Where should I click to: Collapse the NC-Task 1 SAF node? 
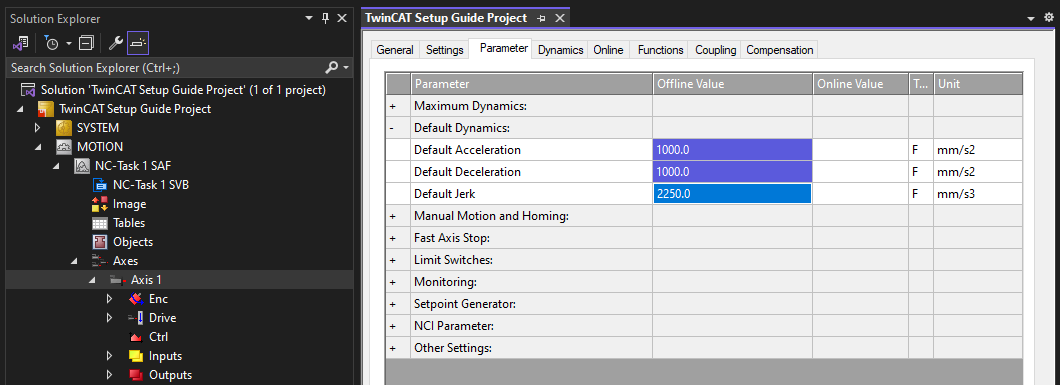(57, 165)
